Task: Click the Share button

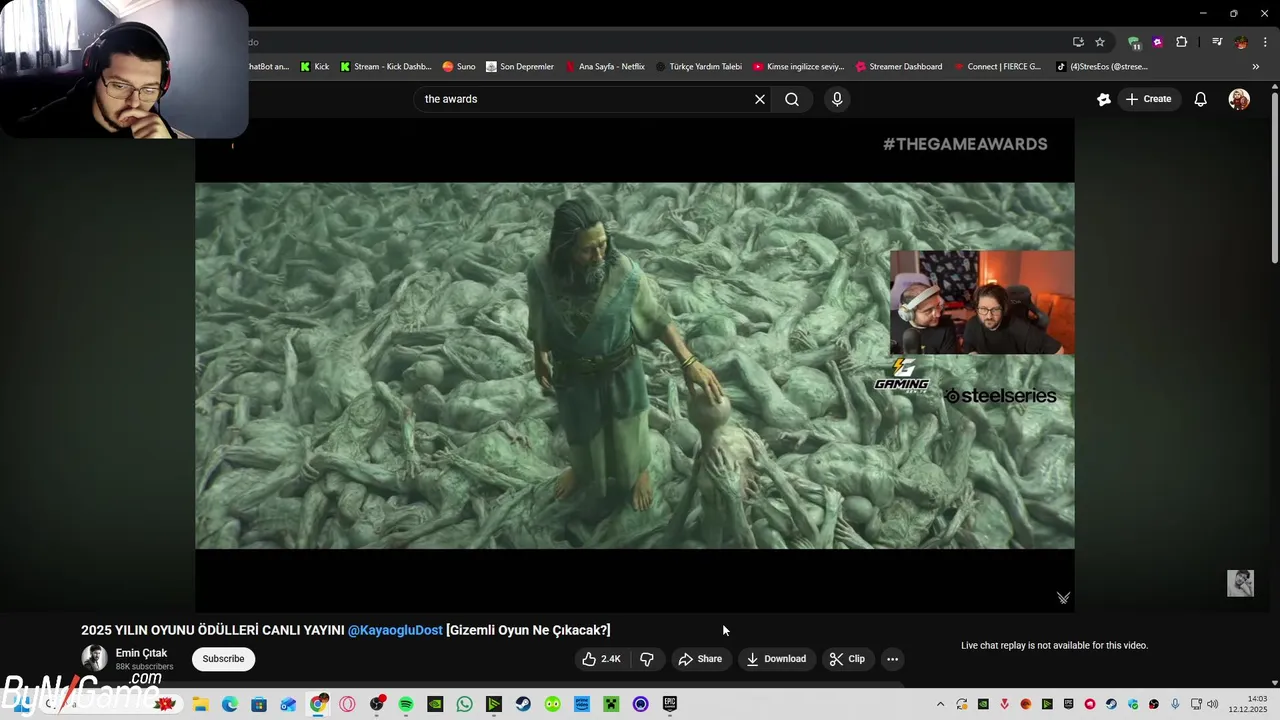Action: coord(700,659)
